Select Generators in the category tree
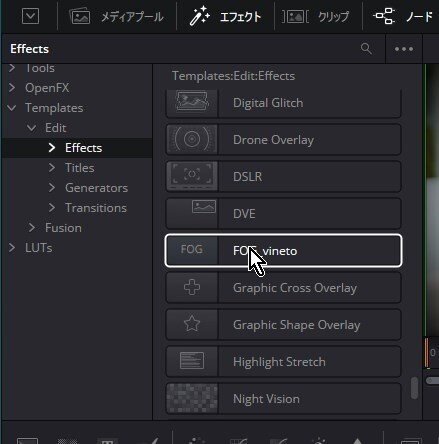 (x=96, y=188)
